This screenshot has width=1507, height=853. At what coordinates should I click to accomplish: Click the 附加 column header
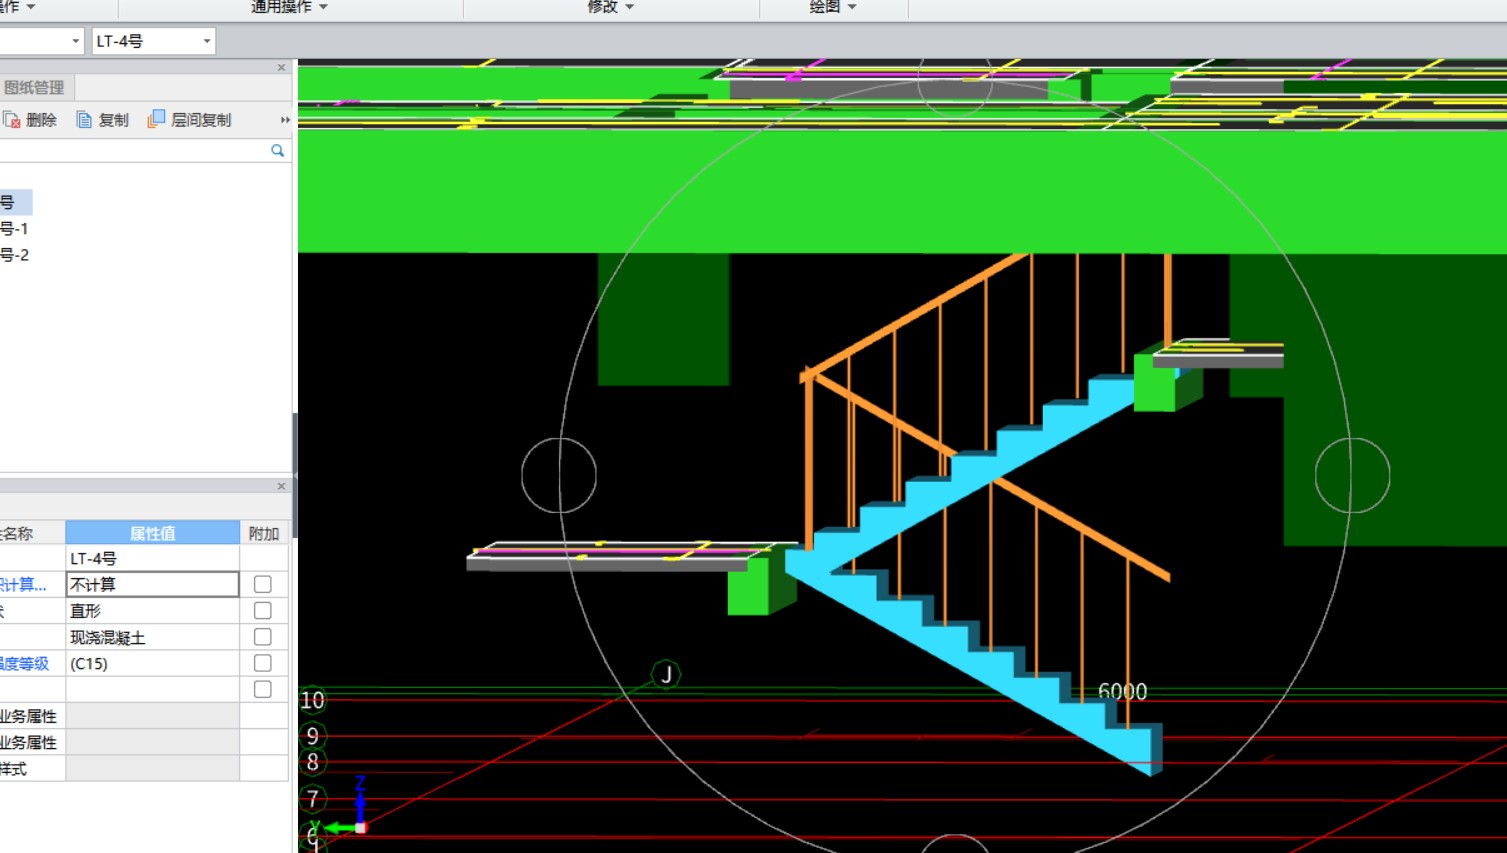(264, 533)
